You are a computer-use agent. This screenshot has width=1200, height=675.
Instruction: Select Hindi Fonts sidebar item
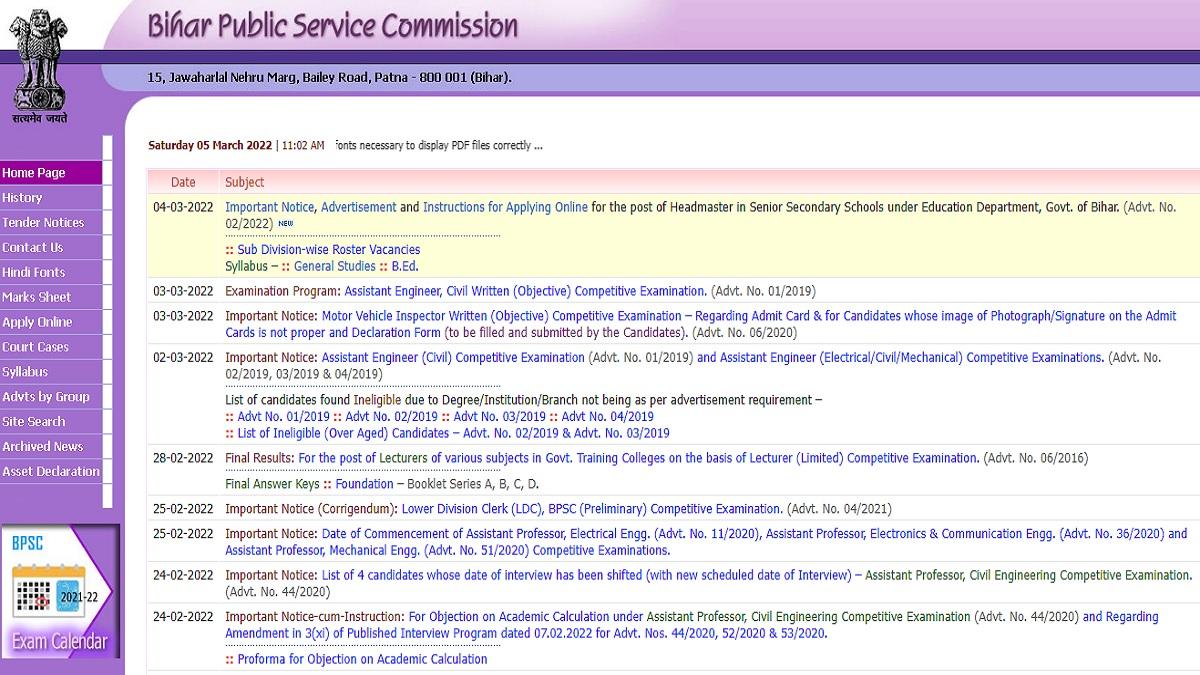pos(34,272)
